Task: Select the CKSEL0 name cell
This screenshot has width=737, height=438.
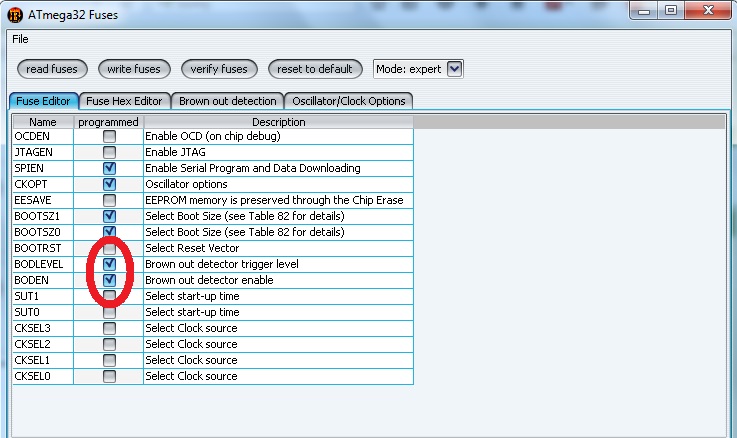Action: click(x=43, y=376)
